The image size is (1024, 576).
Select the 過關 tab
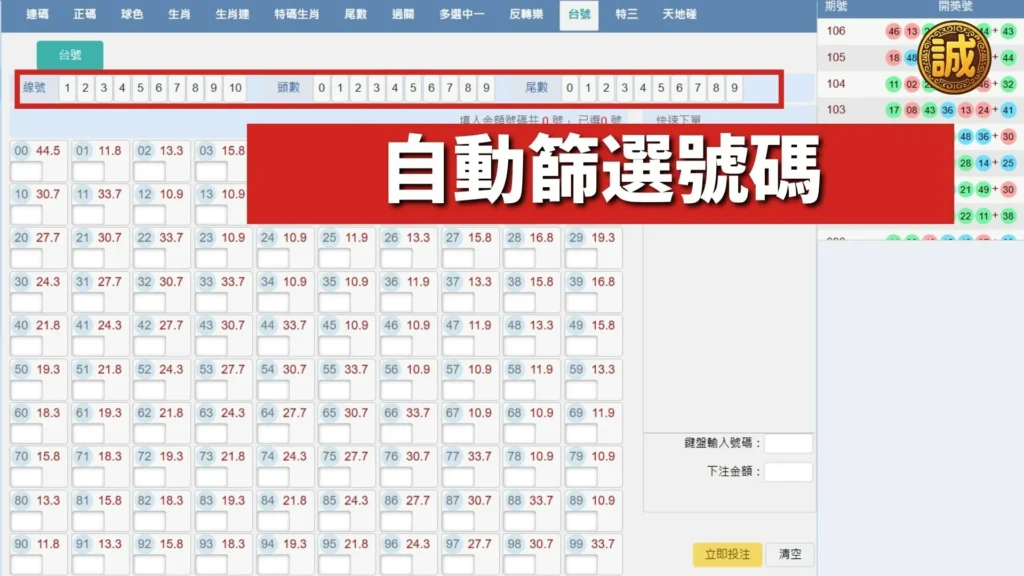point(403,14)
